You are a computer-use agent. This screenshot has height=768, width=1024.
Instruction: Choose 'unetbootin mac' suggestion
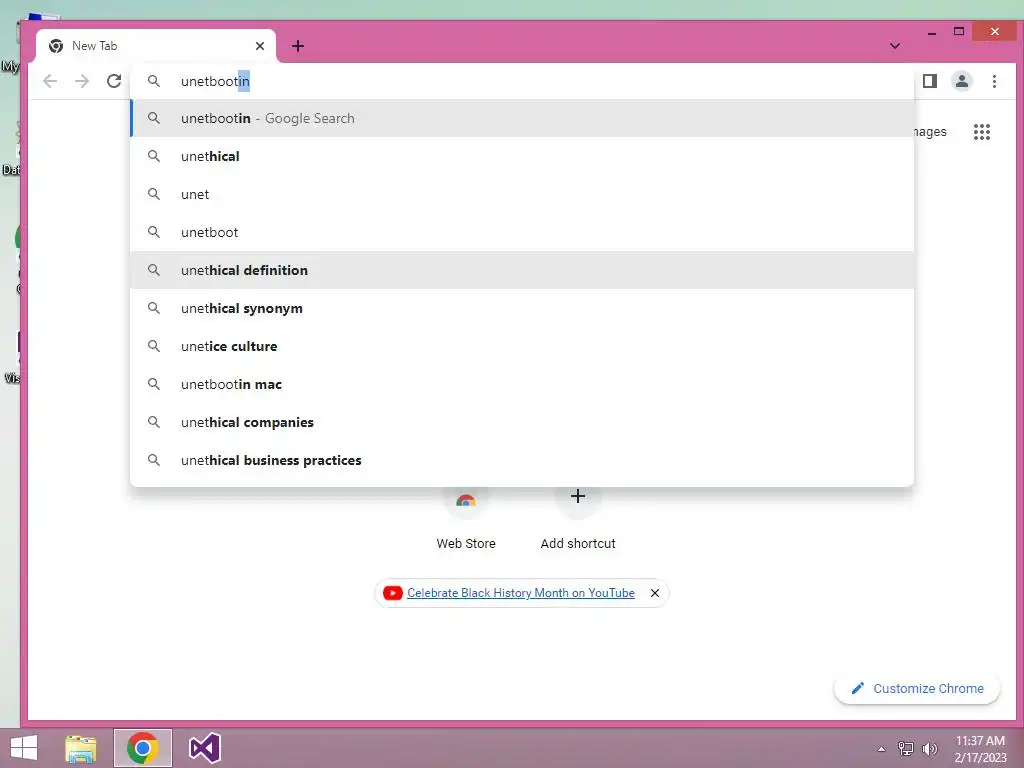tap(522, 384)
